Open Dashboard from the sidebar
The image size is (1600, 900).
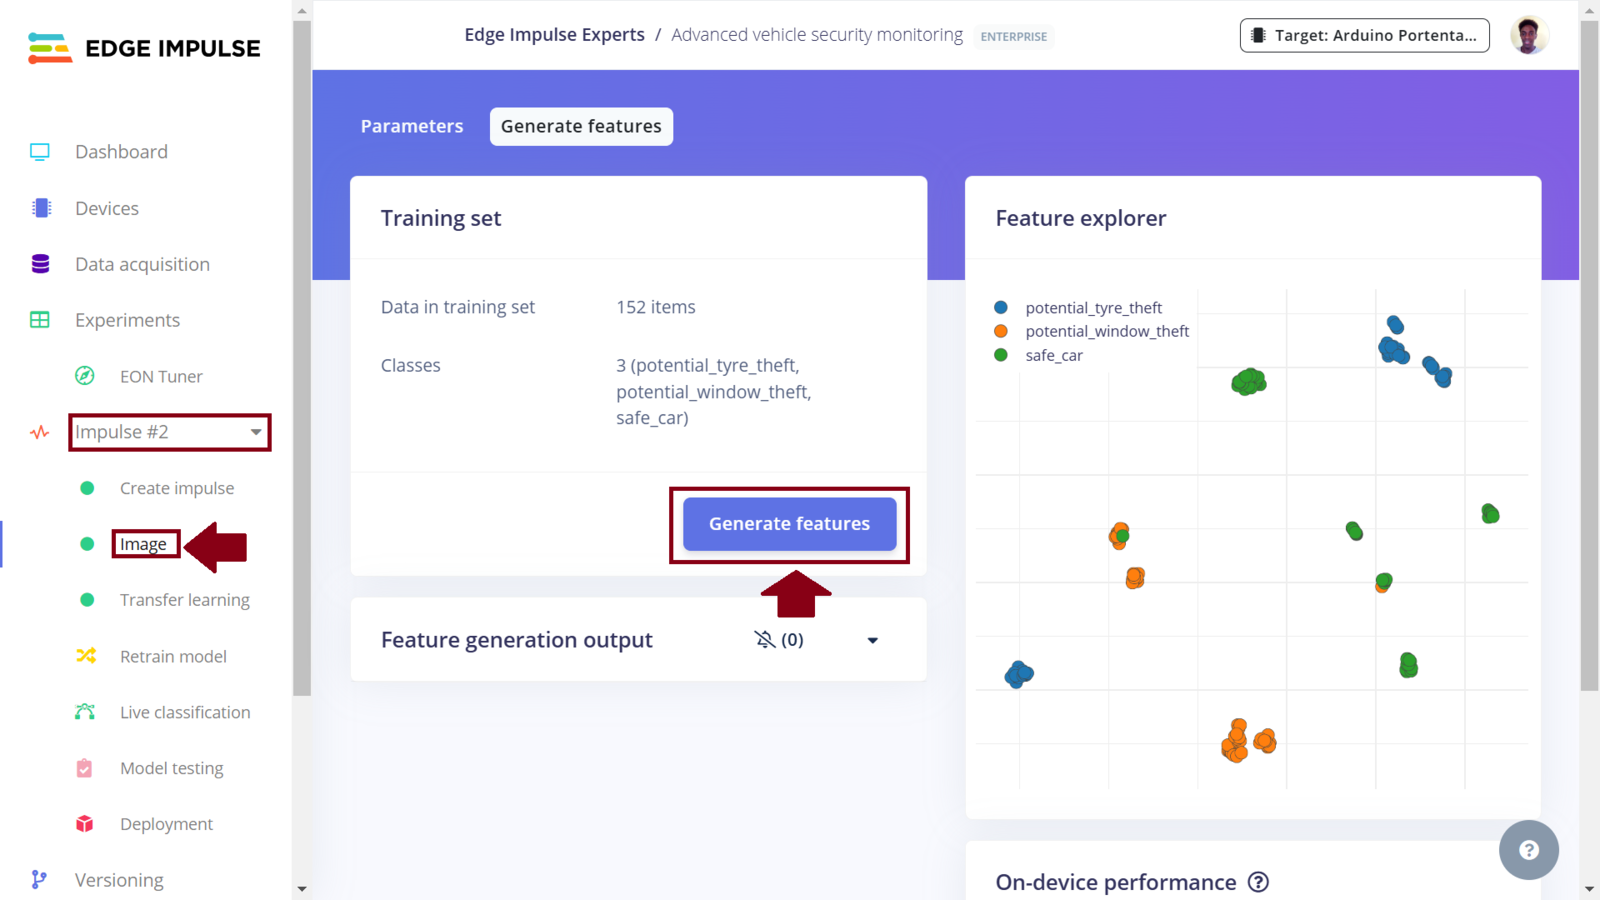(x=121, y=152)
